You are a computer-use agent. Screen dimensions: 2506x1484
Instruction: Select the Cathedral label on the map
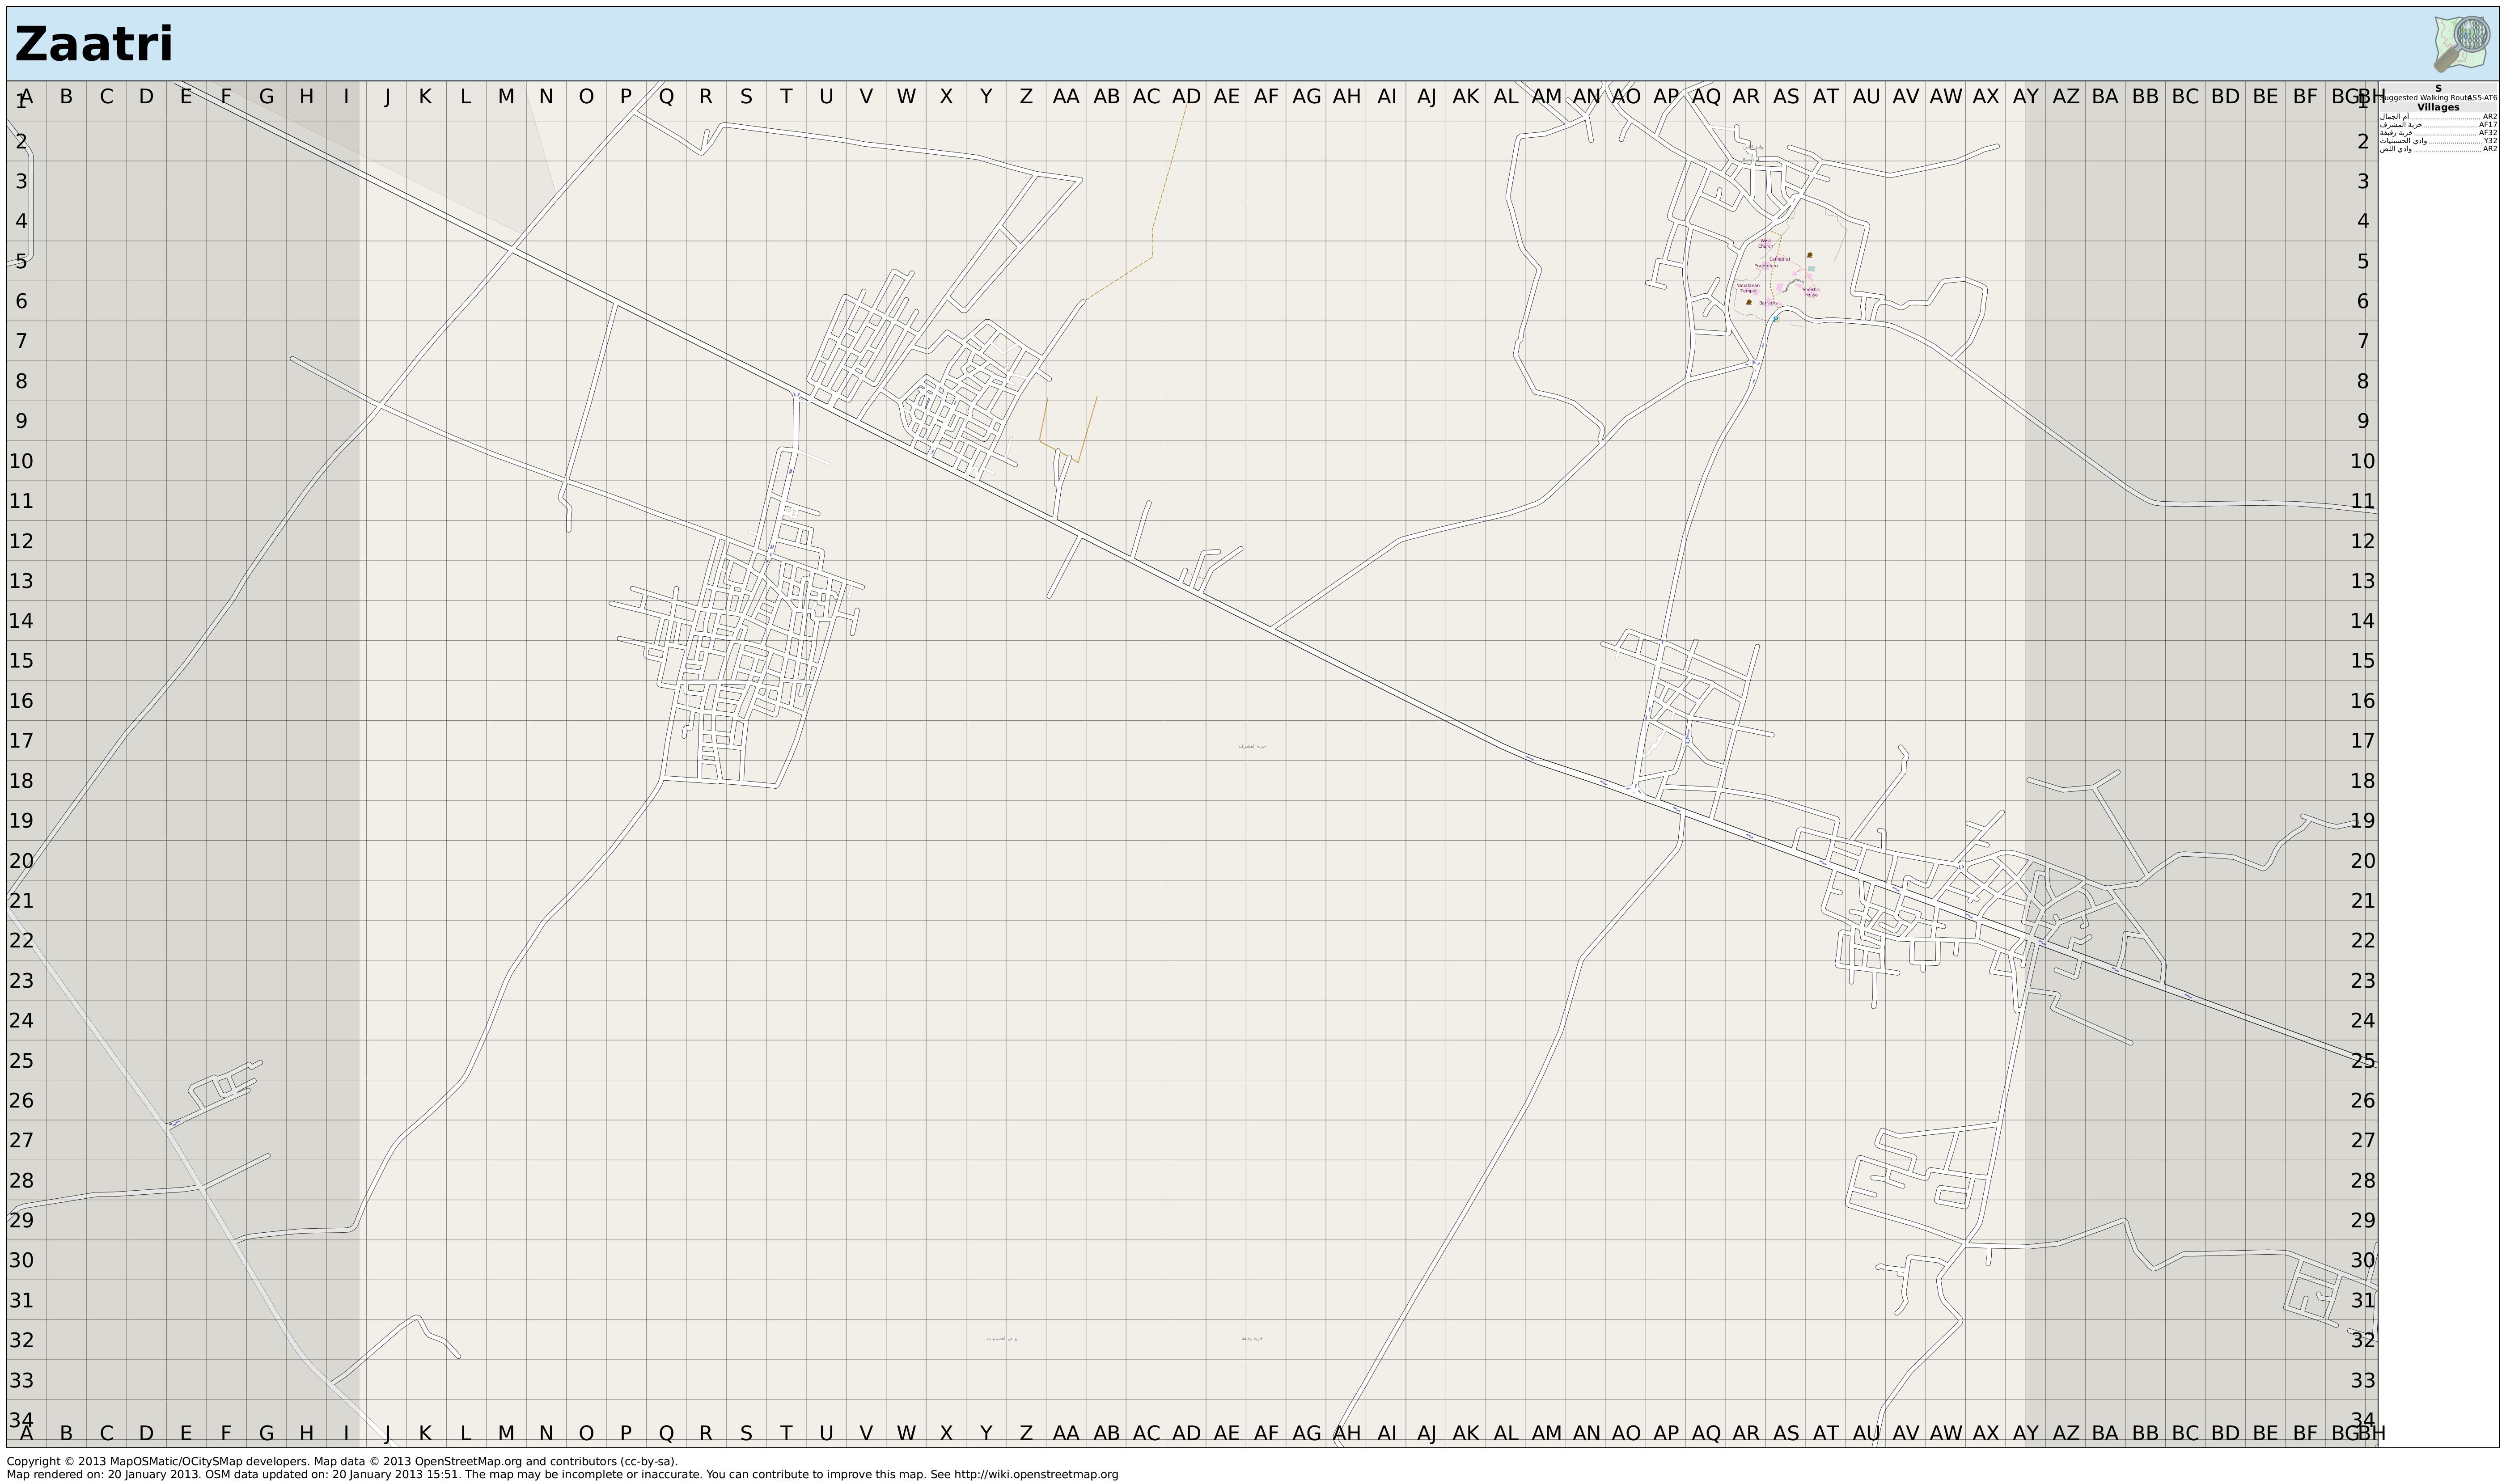(x=1780, y=259)
